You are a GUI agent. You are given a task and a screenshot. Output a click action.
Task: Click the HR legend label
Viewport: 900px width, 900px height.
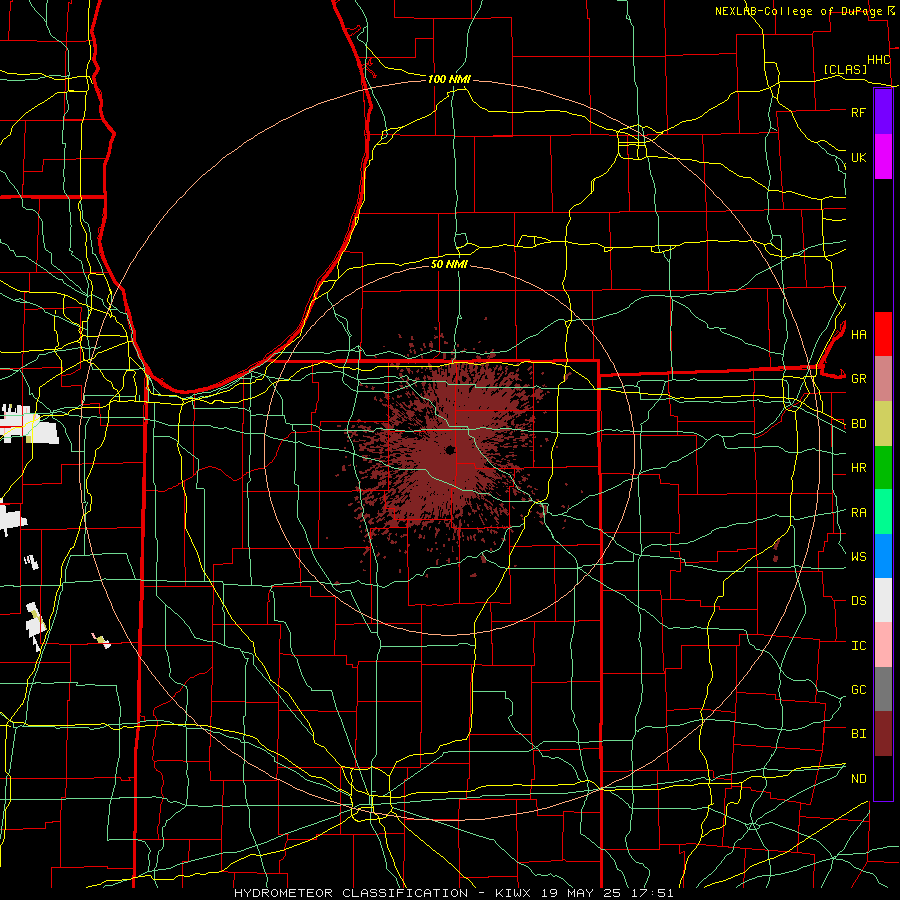[859, 468]
